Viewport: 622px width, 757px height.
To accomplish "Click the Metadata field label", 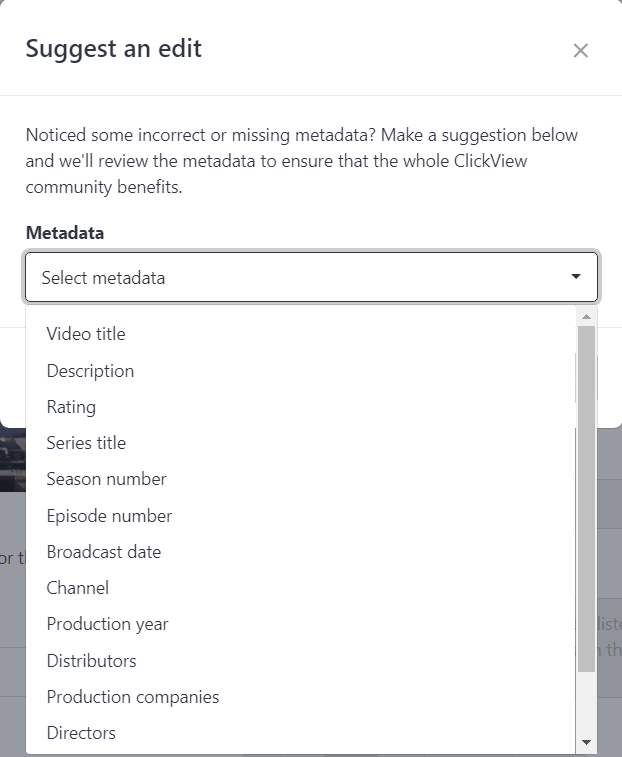I will [x=65, y=233].
